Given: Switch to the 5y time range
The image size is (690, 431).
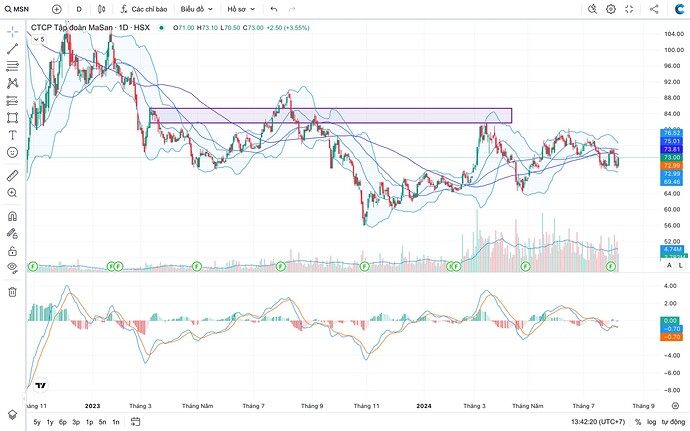Looking at the screenshot, I should (37, 422).
